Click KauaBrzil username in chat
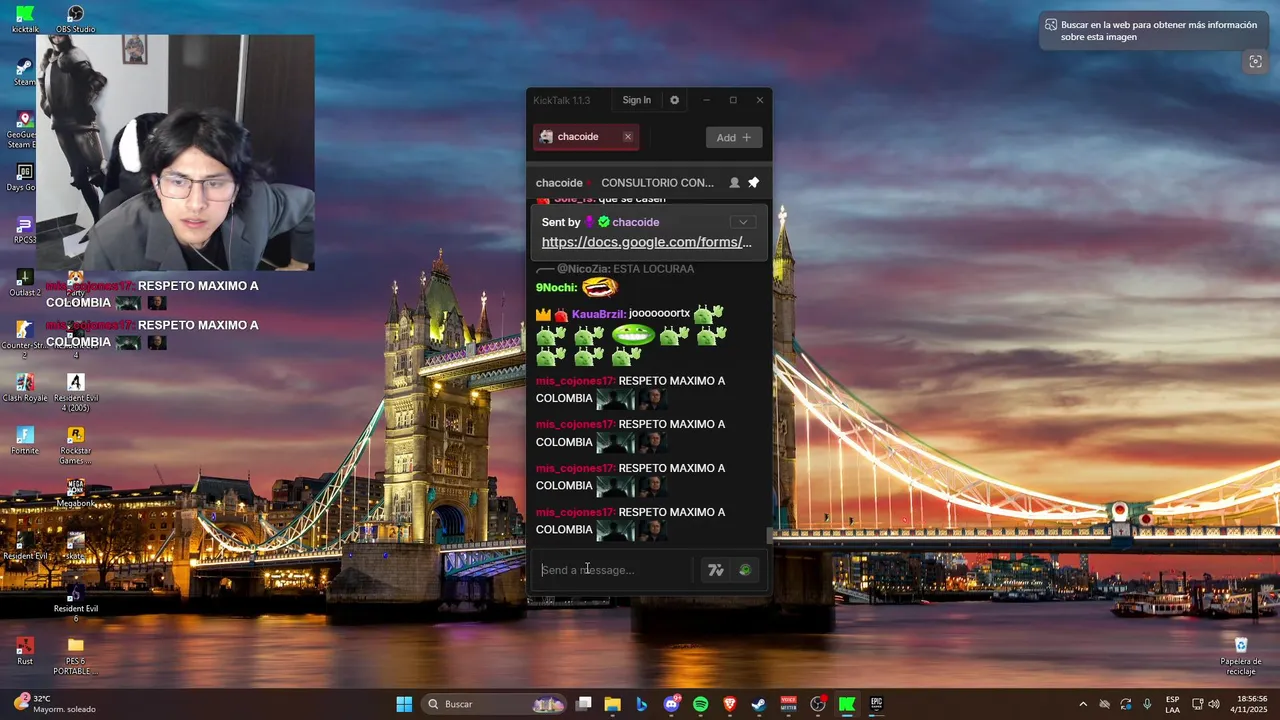 [598, 314]
